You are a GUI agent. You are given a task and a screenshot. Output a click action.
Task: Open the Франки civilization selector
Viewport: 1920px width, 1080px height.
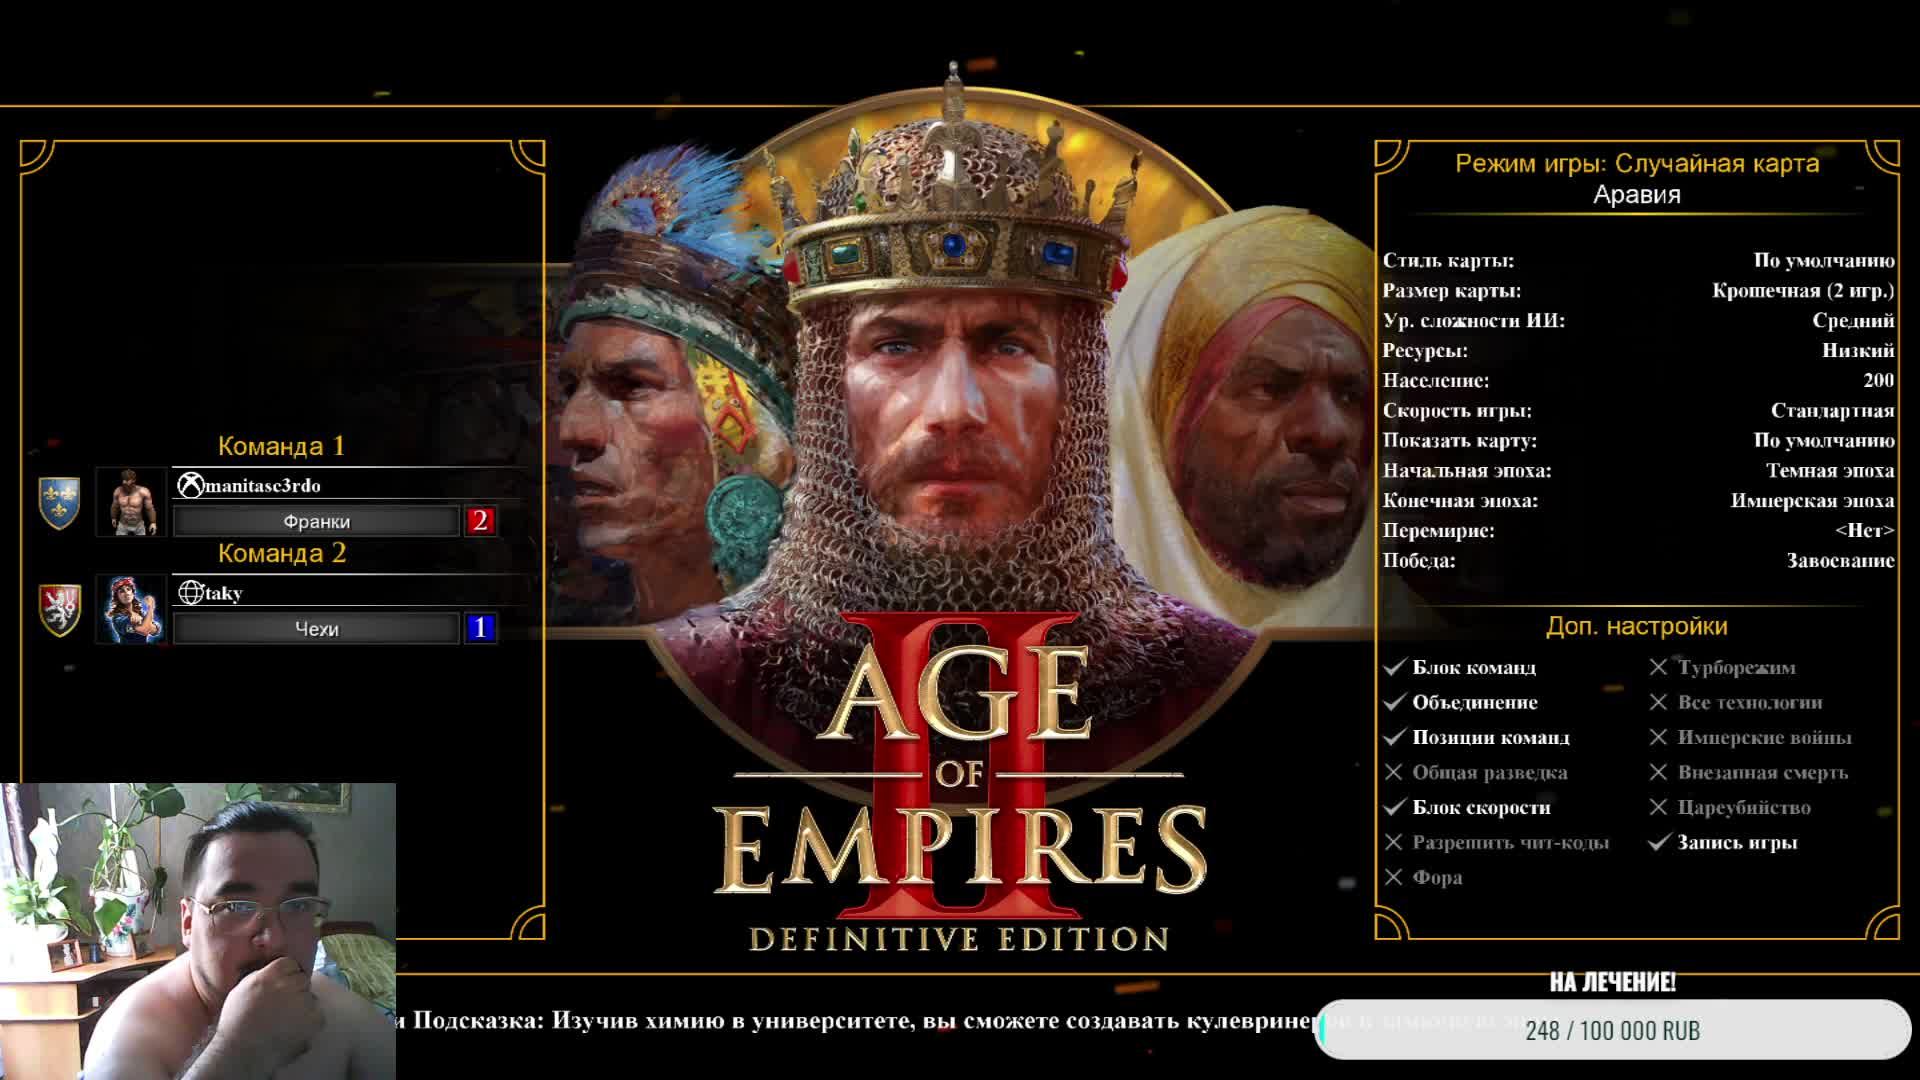click(316, 521)
